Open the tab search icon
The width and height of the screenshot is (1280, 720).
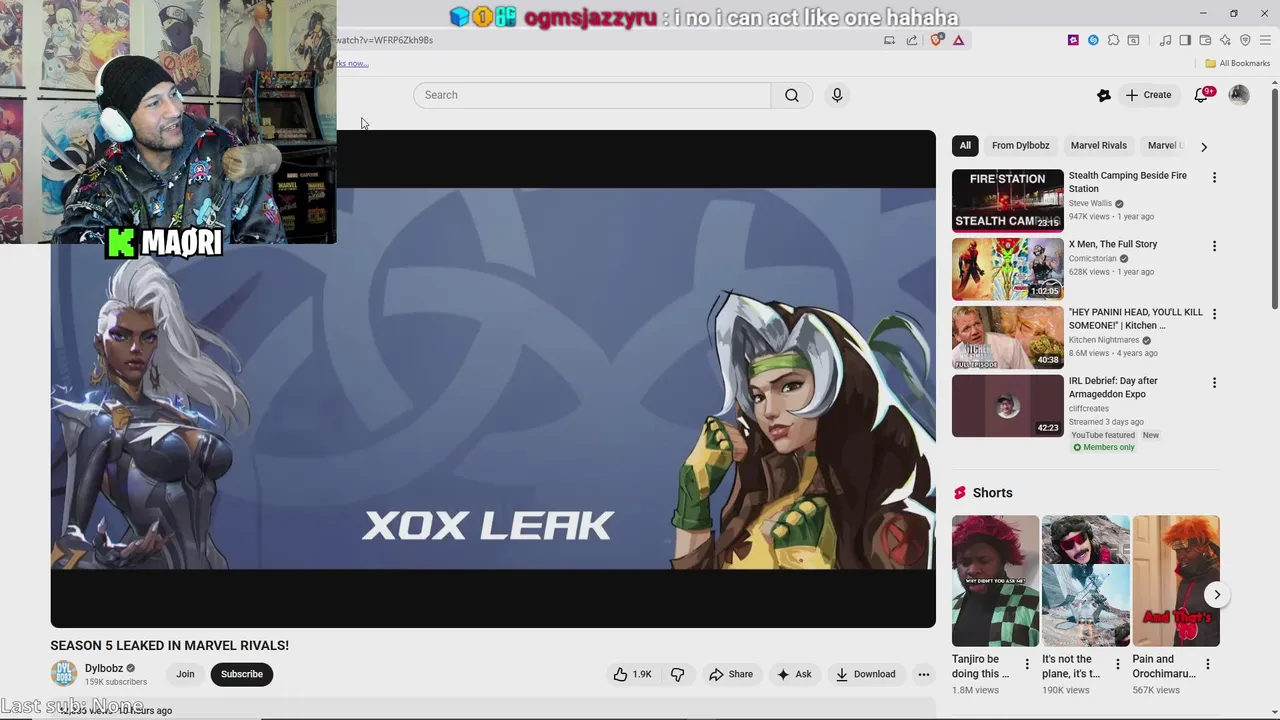click(1133, 40)
